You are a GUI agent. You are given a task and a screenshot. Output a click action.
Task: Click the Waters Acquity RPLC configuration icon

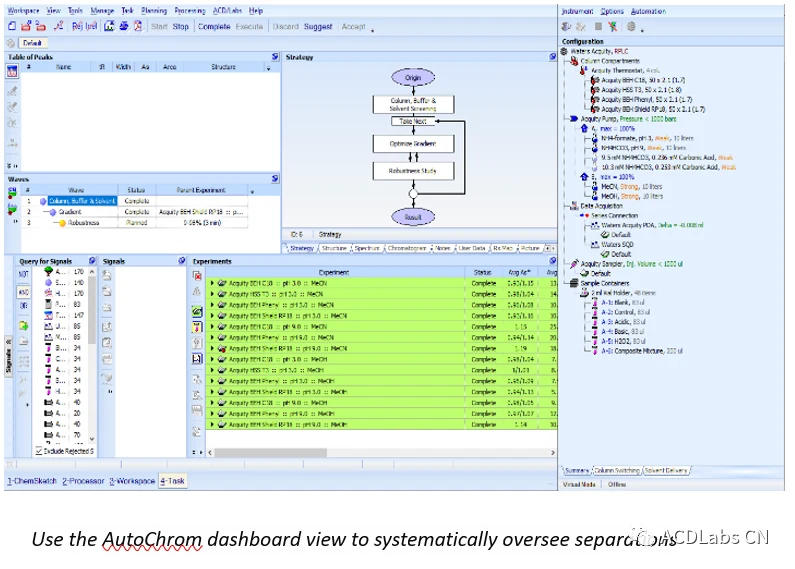[565, 51]
